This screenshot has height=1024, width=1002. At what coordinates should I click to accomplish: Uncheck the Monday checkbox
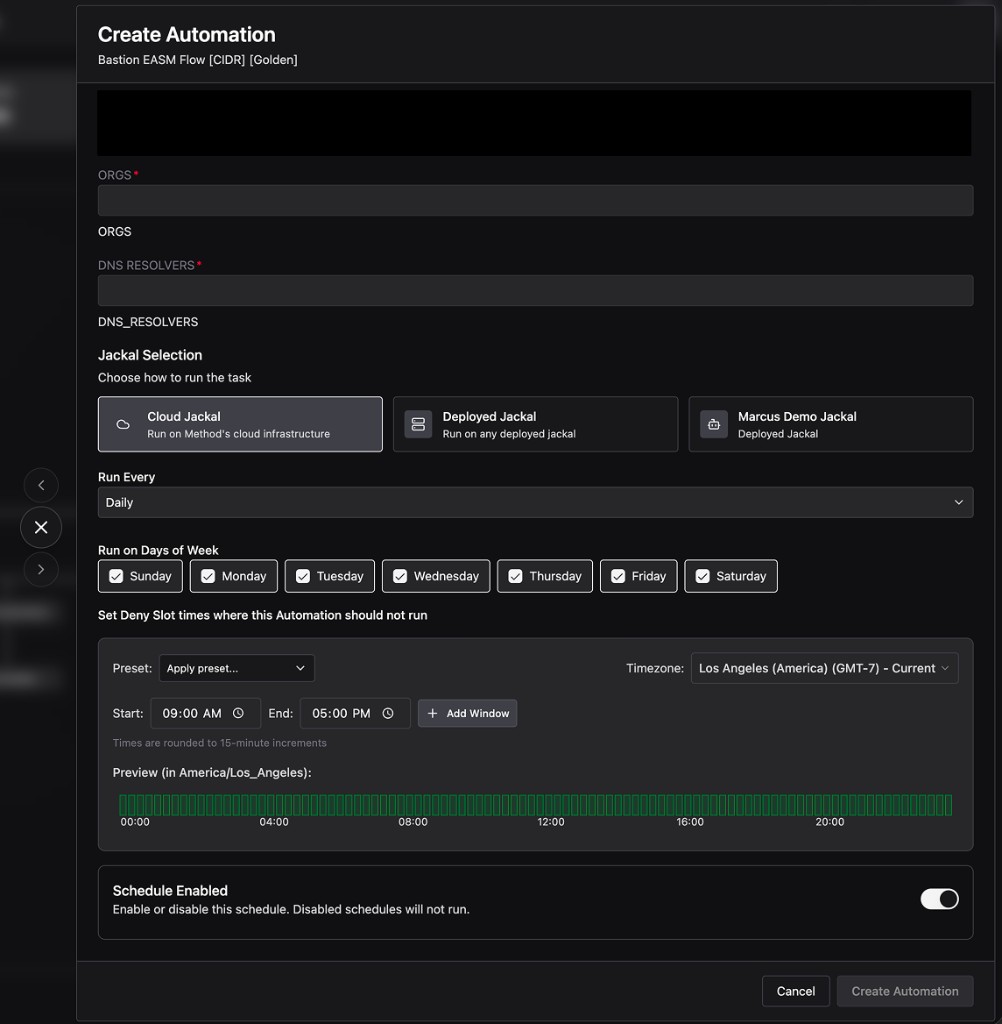click(208, 576)
